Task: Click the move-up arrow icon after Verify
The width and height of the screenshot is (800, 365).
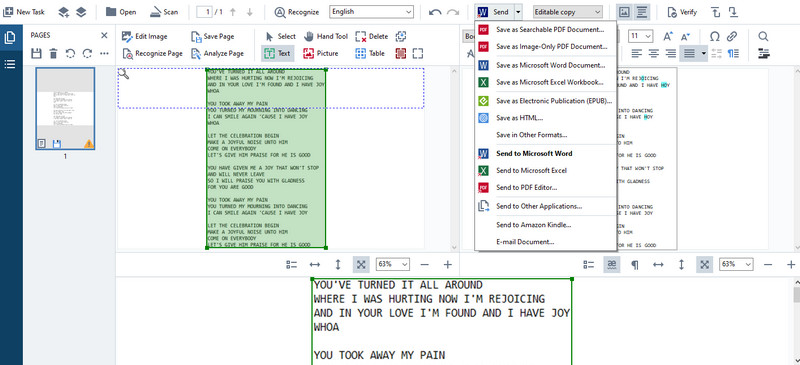Action: (716, 12)
